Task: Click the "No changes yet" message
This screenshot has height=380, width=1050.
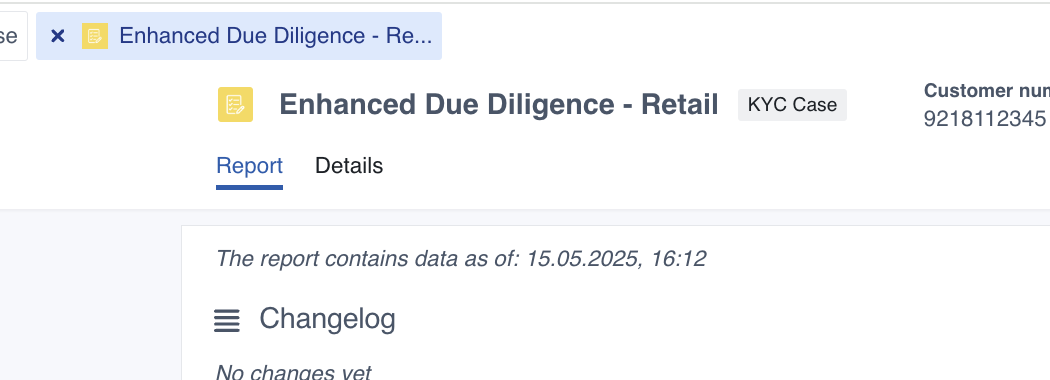Action: [x=293, y=372]
